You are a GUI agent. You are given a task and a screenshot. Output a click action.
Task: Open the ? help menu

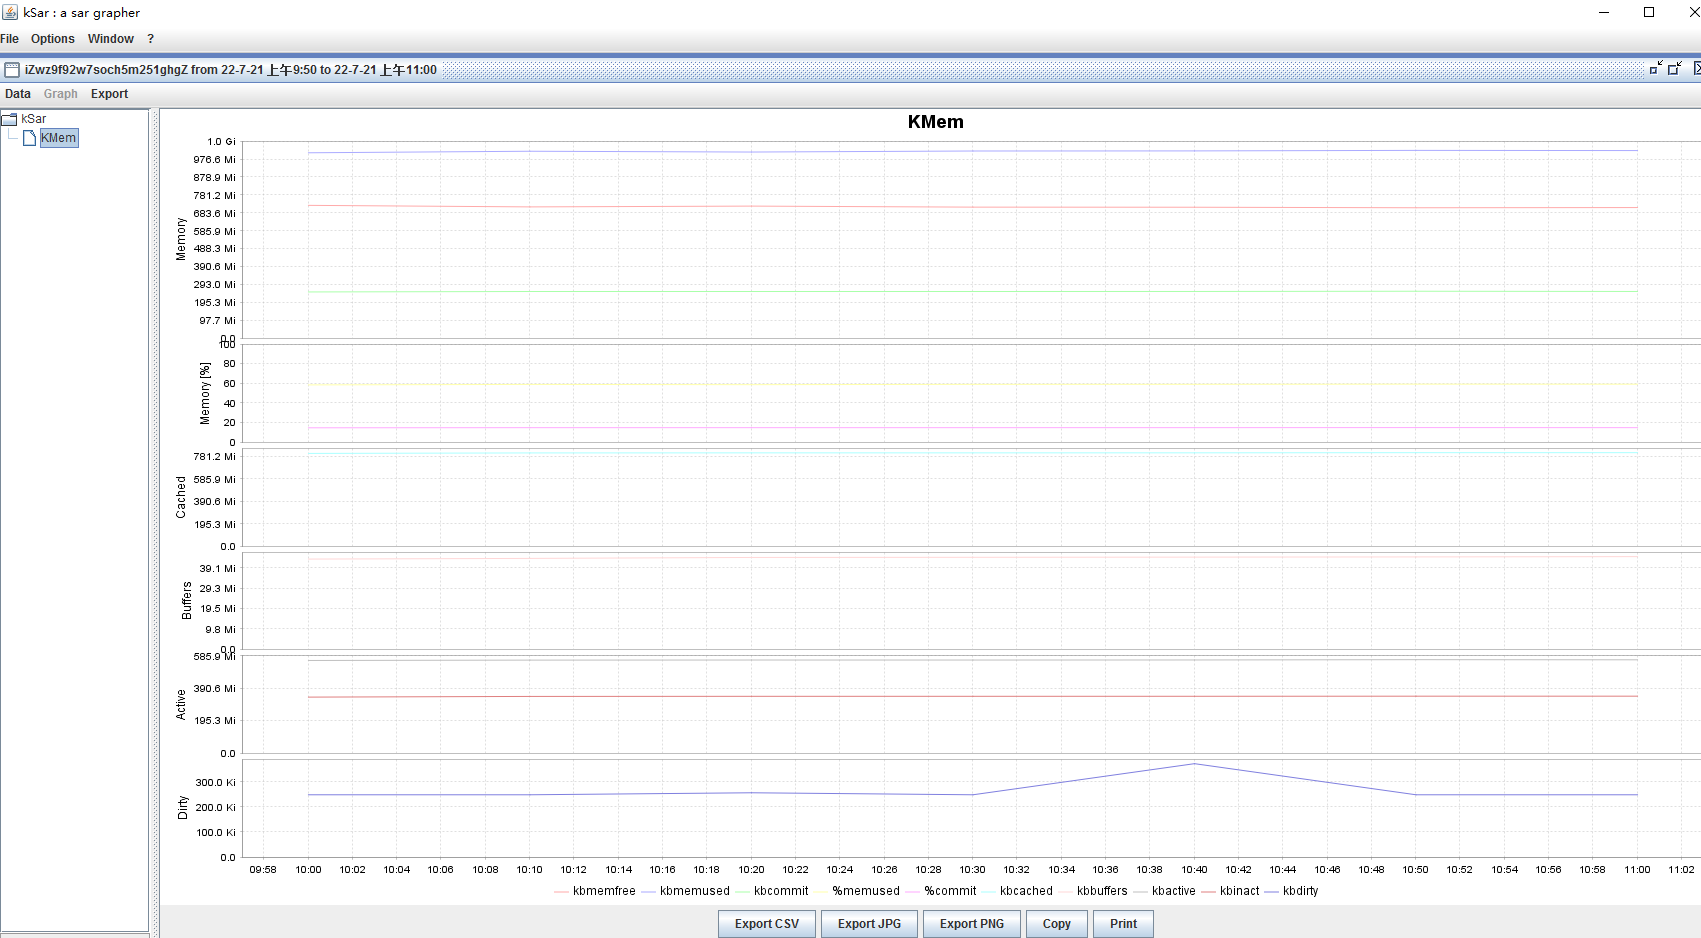point(151,39)
